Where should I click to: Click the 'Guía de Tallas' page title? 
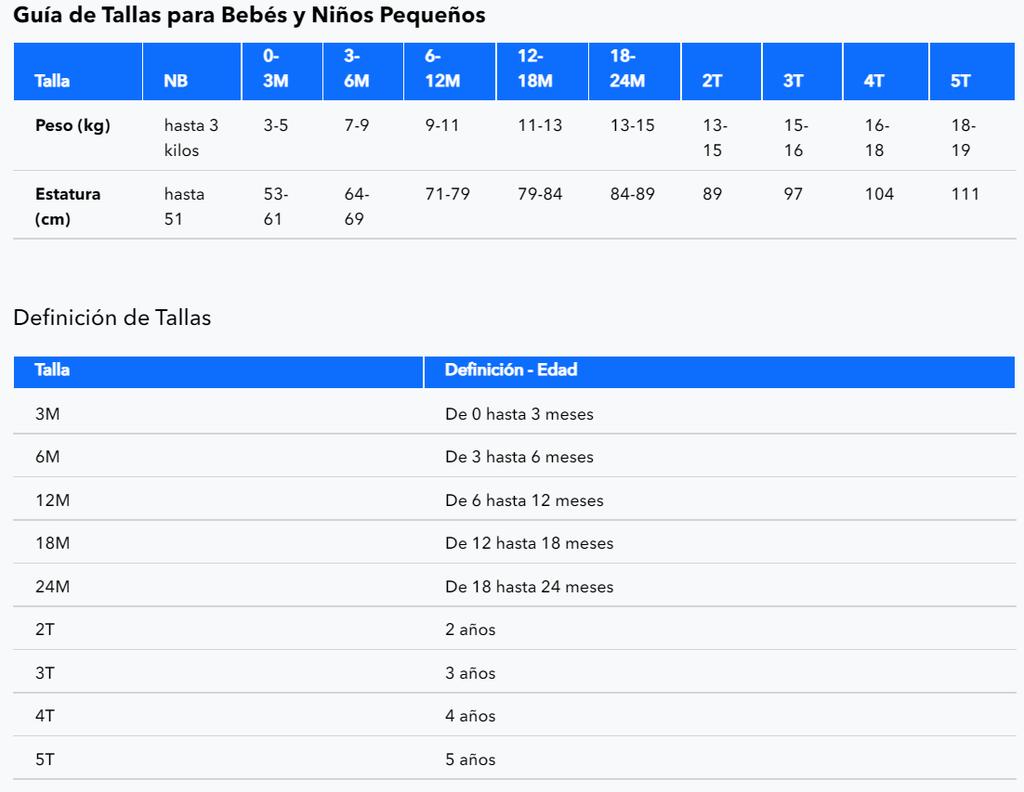(249, 15)
